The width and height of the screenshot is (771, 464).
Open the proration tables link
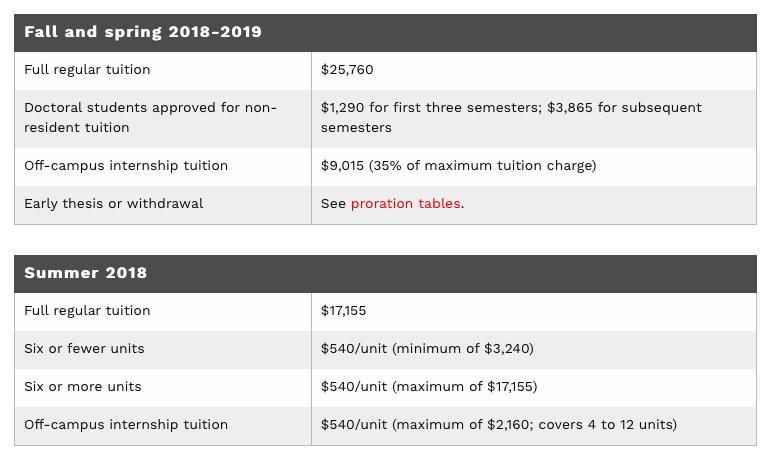pyautogui.click(x=405, y=203)
